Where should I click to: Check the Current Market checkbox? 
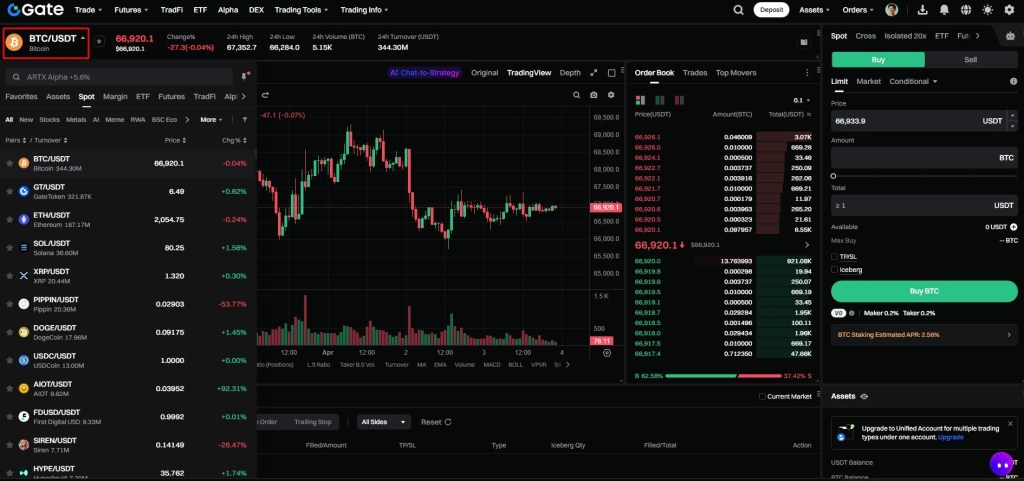pos(762,396)
